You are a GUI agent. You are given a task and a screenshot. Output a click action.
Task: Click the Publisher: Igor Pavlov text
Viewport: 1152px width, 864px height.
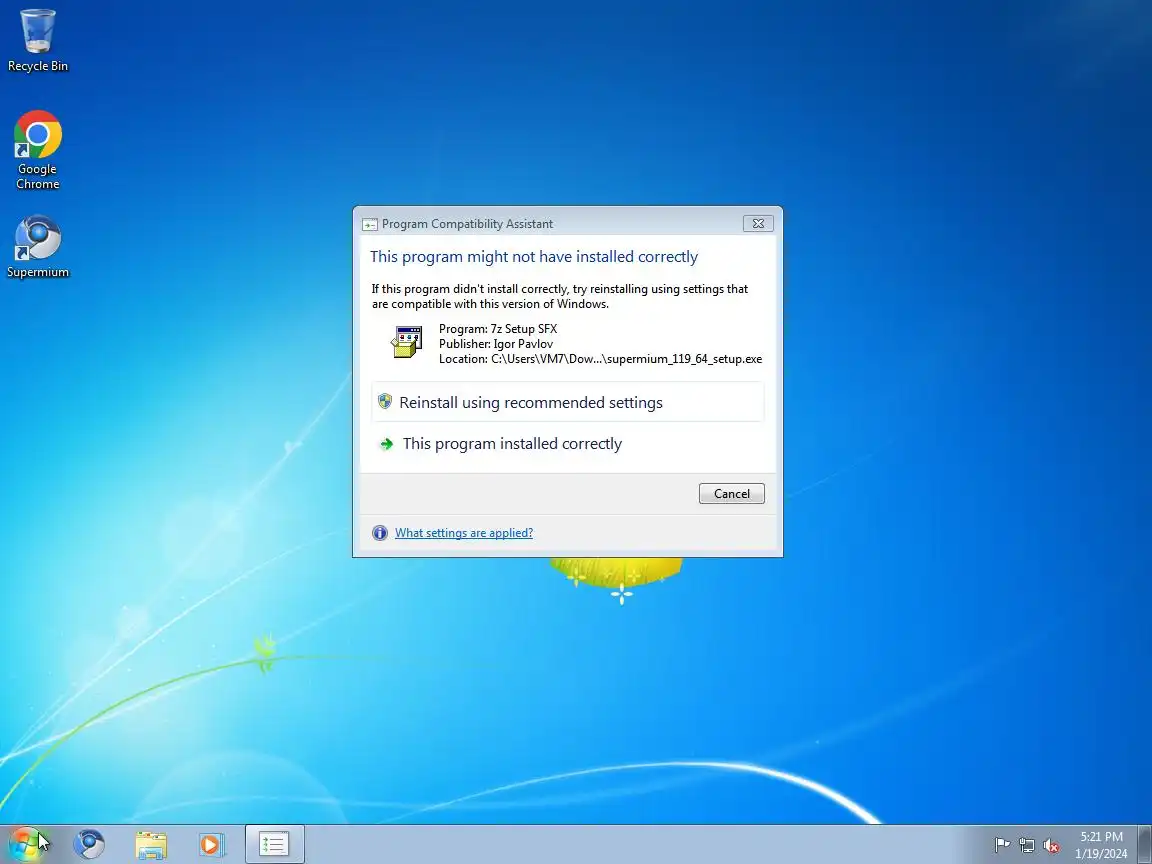click(496, 343)
